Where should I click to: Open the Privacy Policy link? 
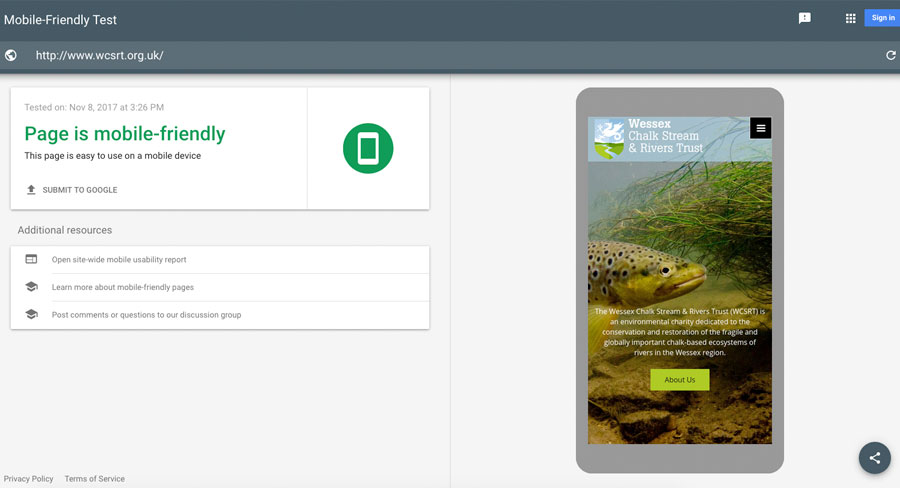pos(28,478)
